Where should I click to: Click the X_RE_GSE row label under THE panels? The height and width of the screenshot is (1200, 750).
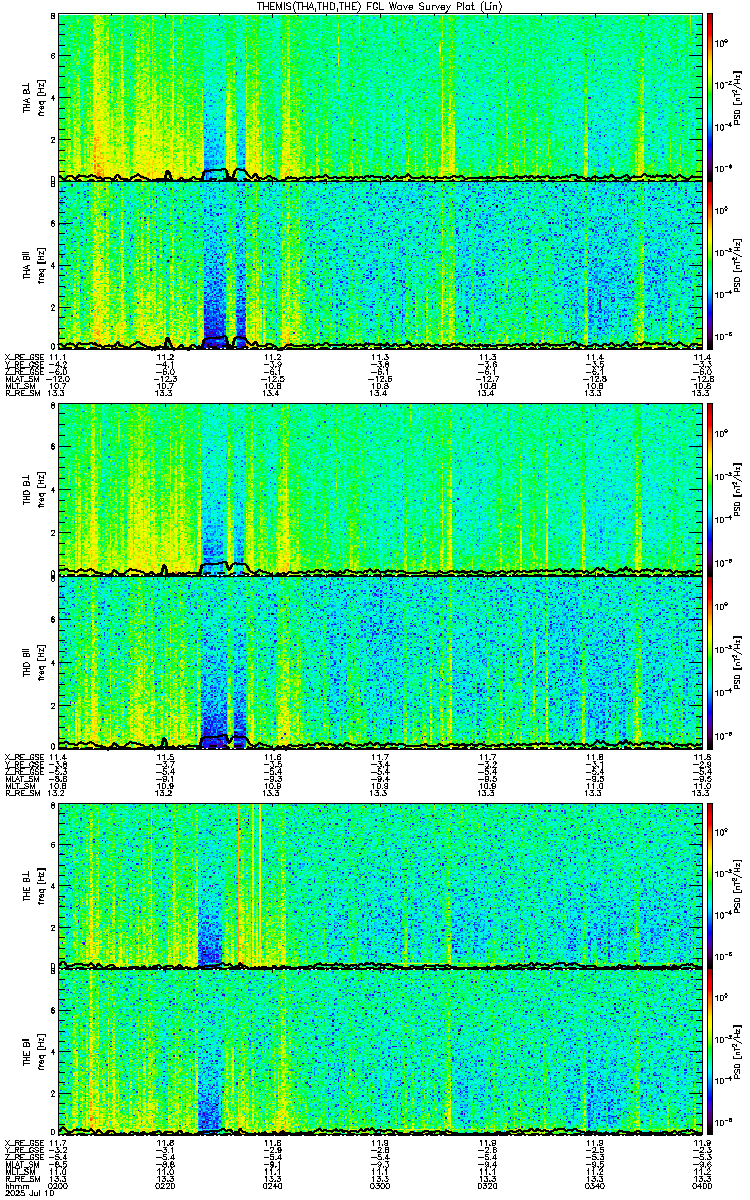[x=24, y=1142]
